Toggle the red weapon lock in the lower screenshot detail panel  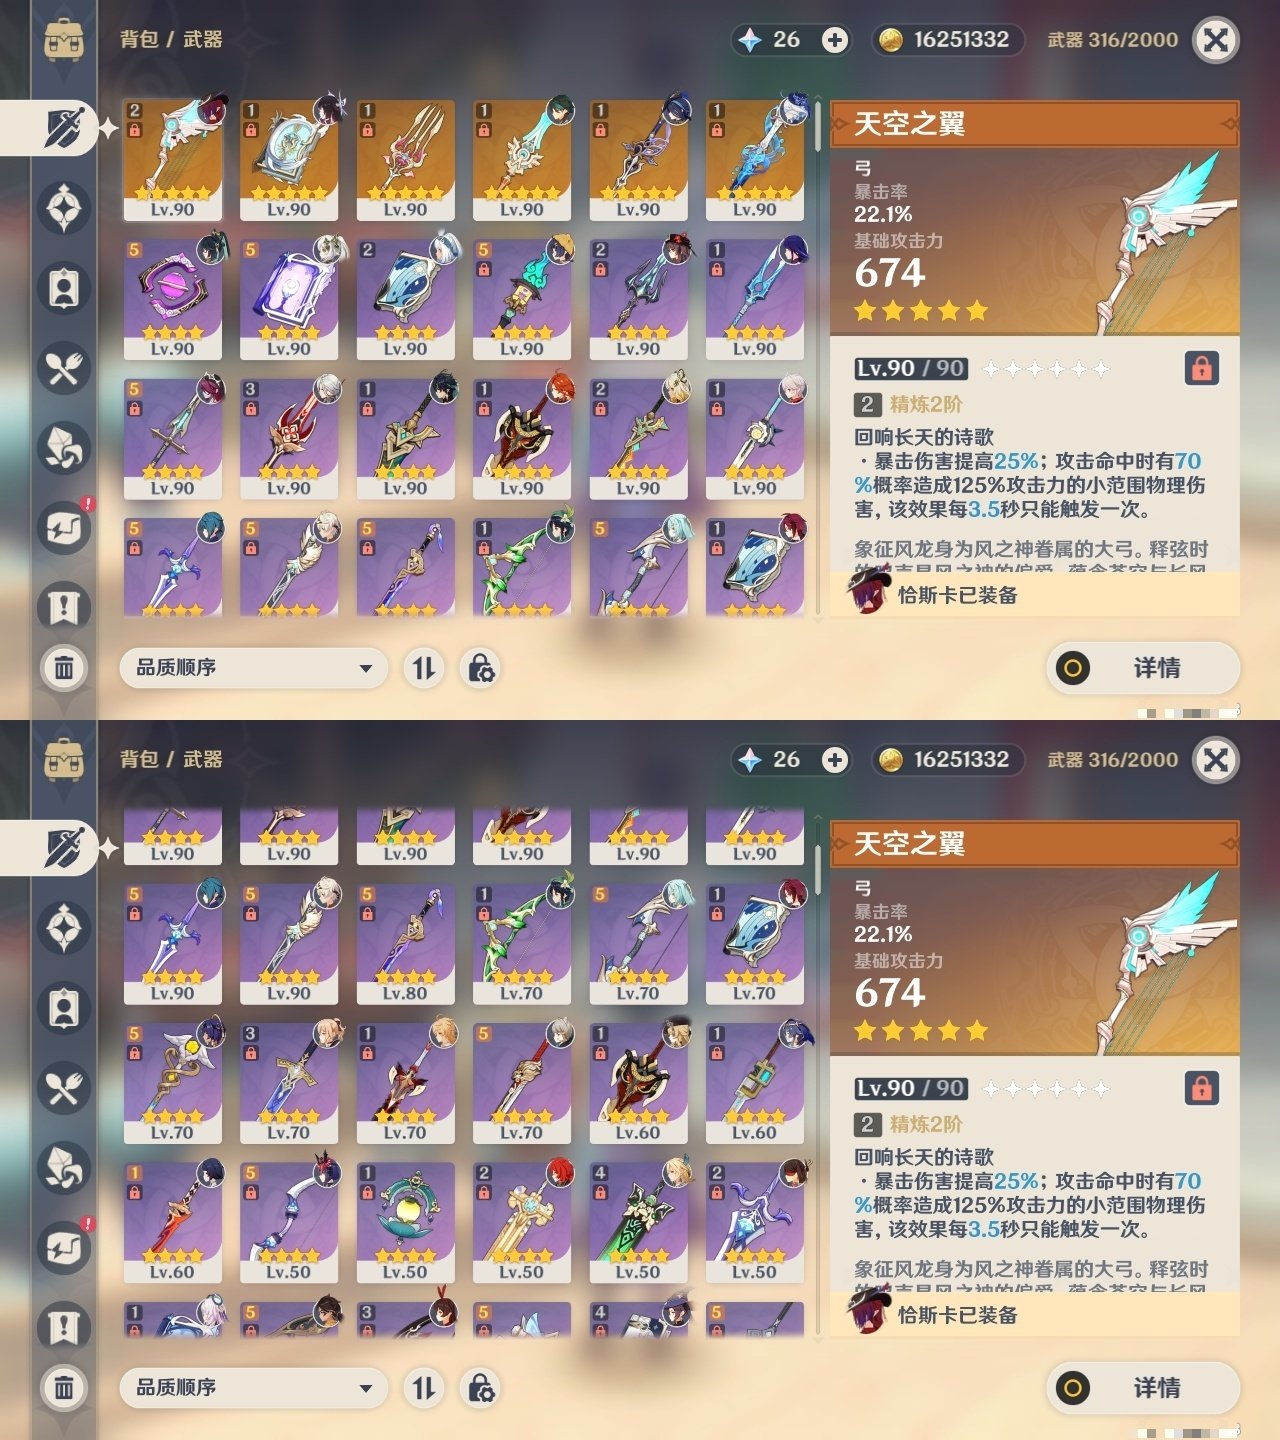[1202, 1088]
